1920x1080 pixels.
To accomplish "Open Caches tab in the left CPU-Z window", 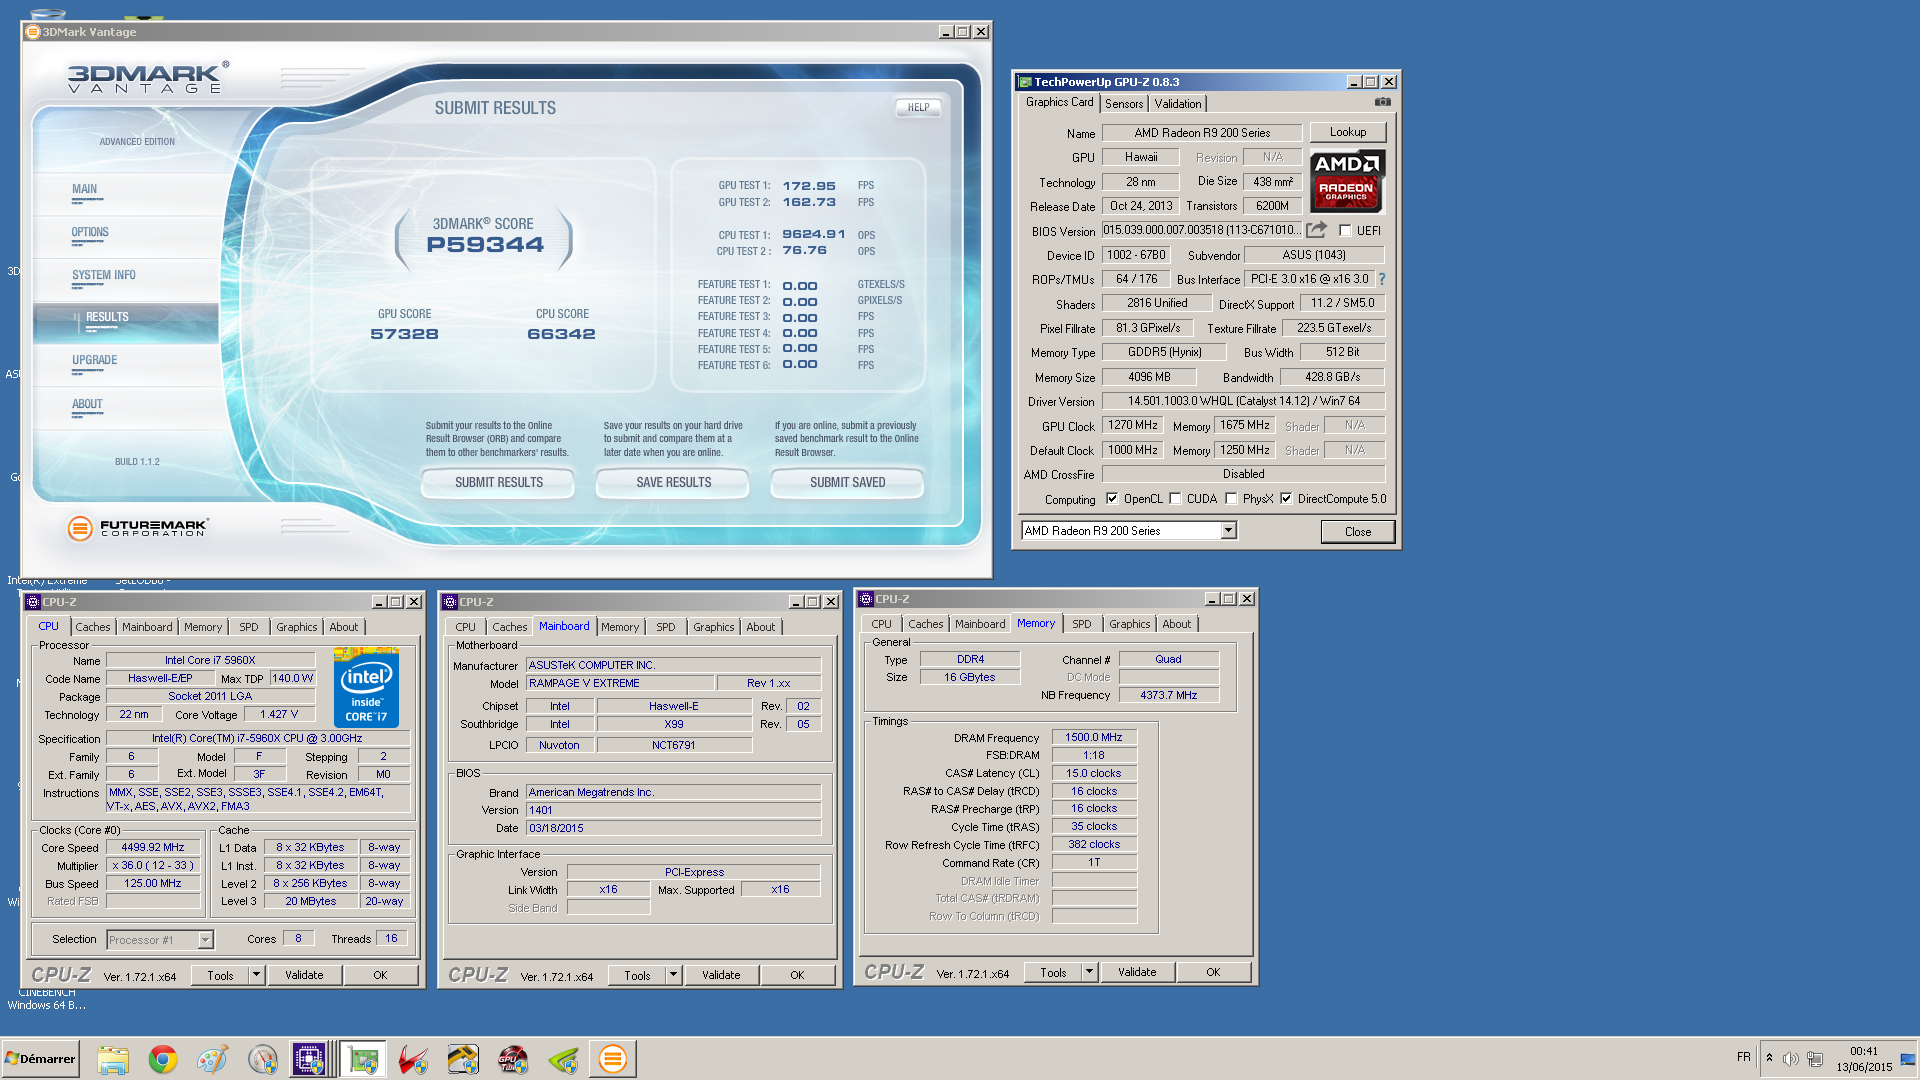I will point(93,627).
